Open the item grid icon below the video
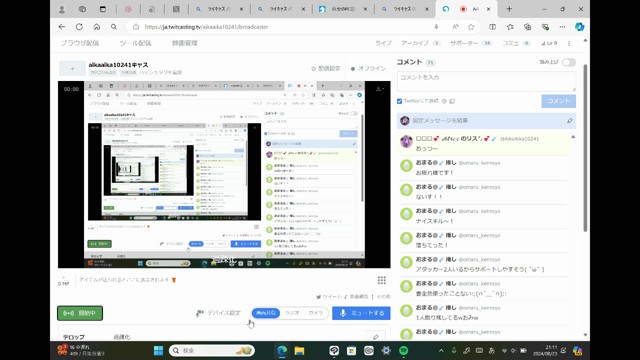 pos(382,280)
